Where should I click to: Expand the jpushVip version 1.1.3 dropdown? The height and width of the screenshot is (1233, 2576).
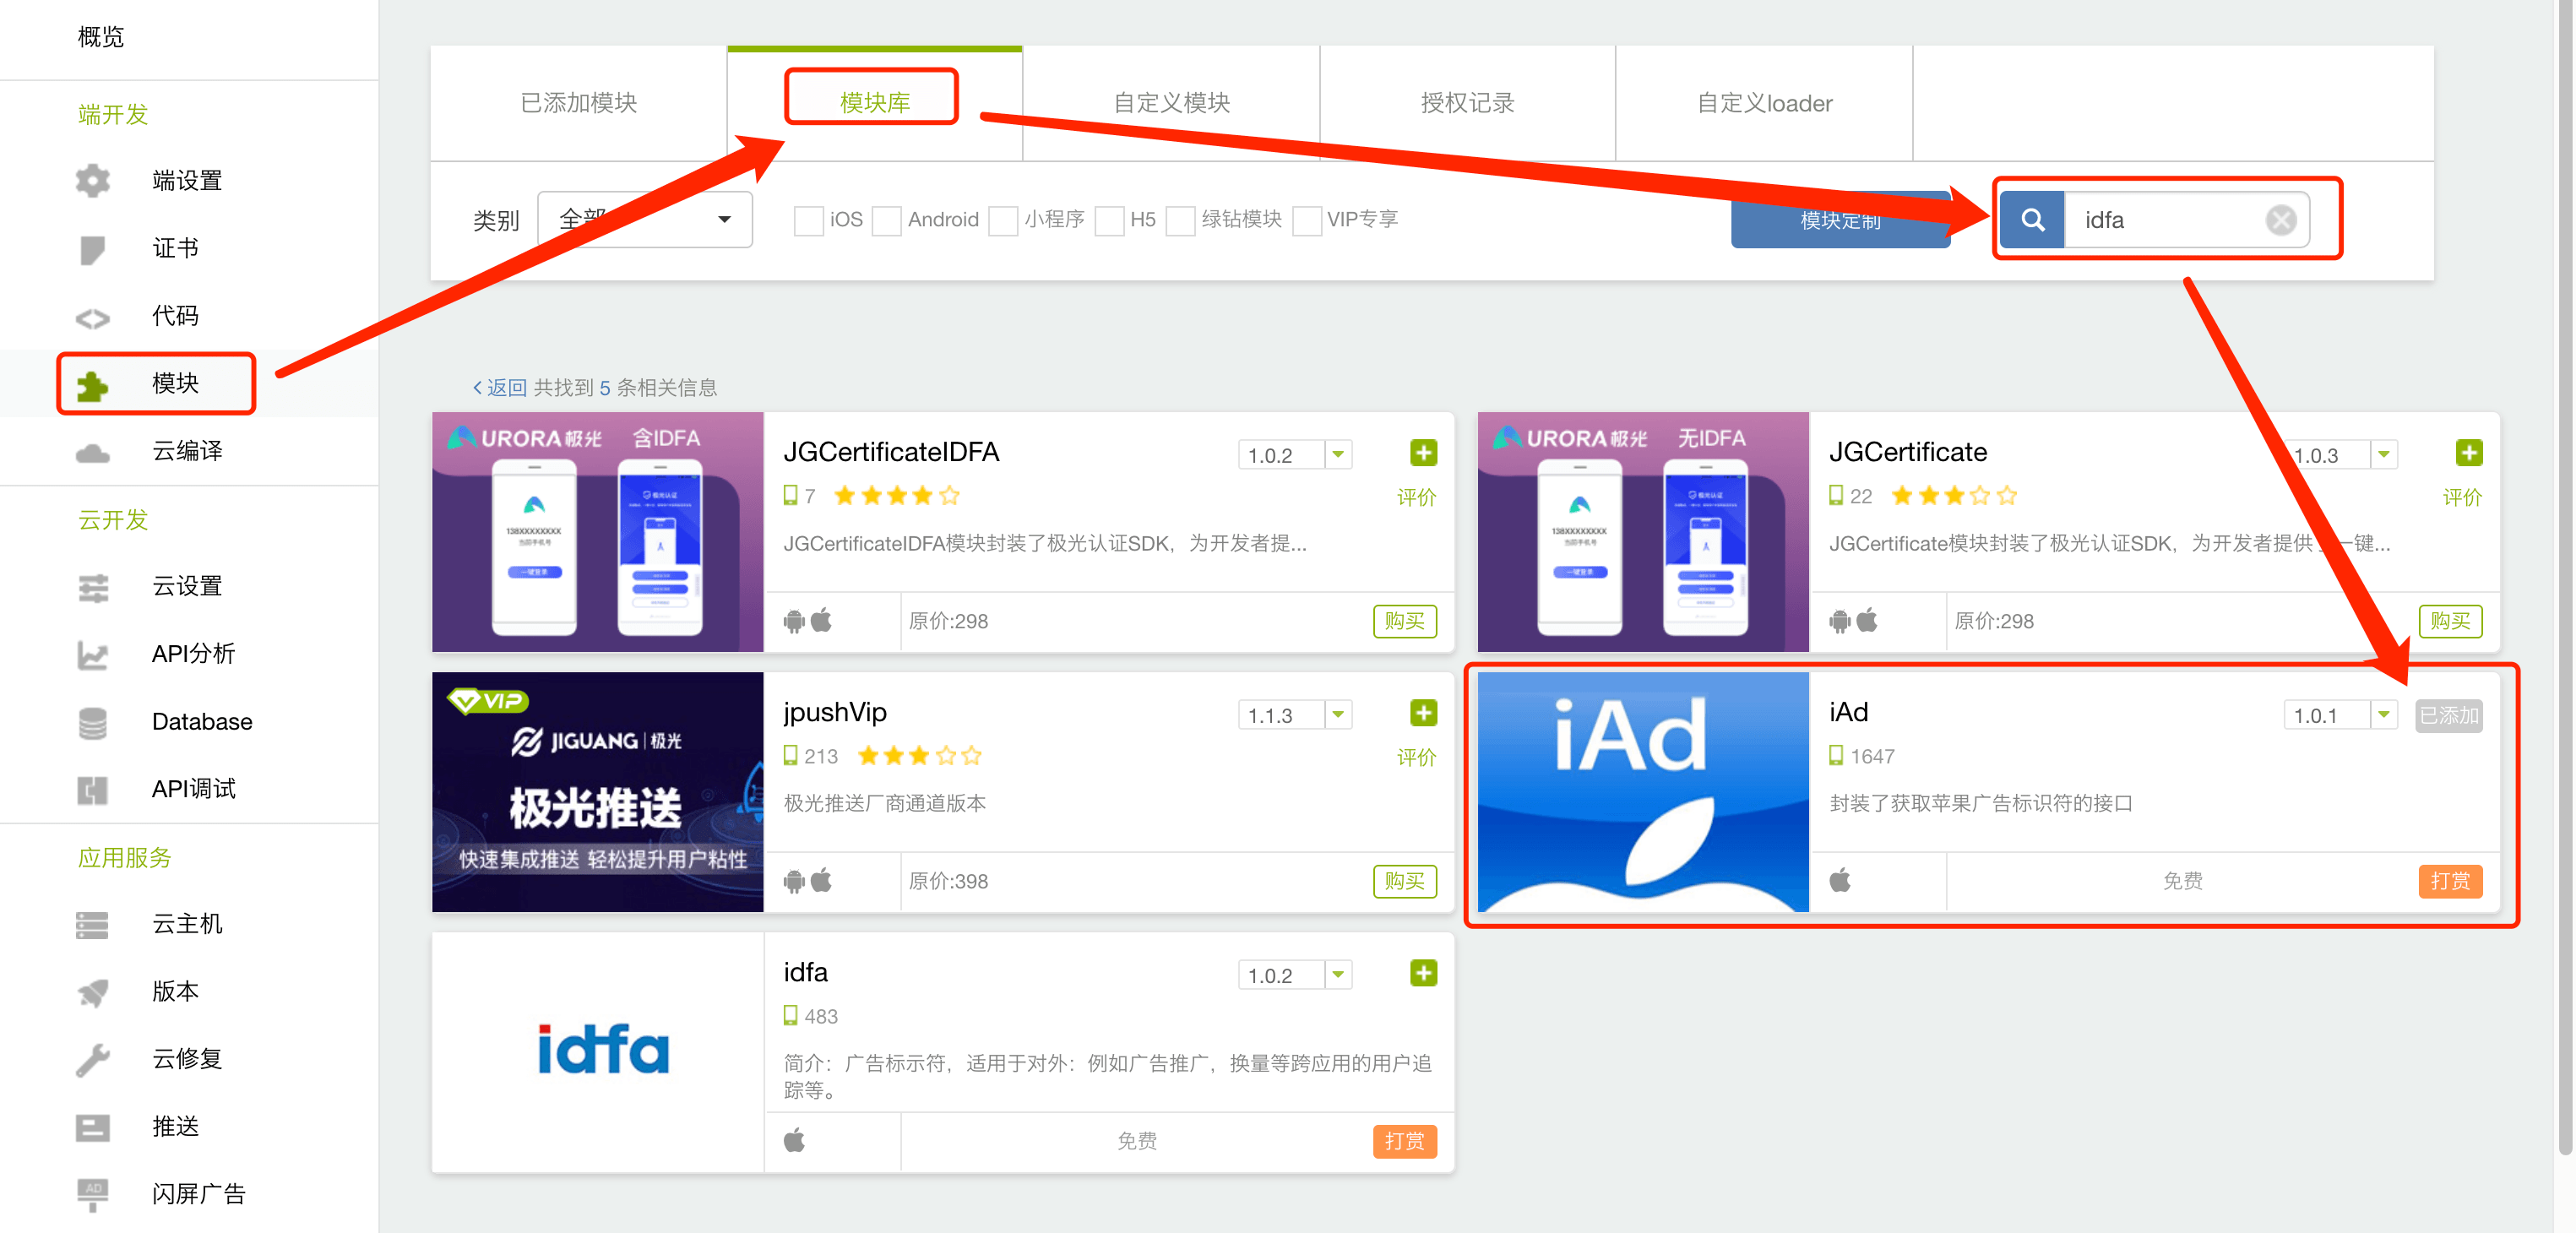click(x=1337, y=714)
